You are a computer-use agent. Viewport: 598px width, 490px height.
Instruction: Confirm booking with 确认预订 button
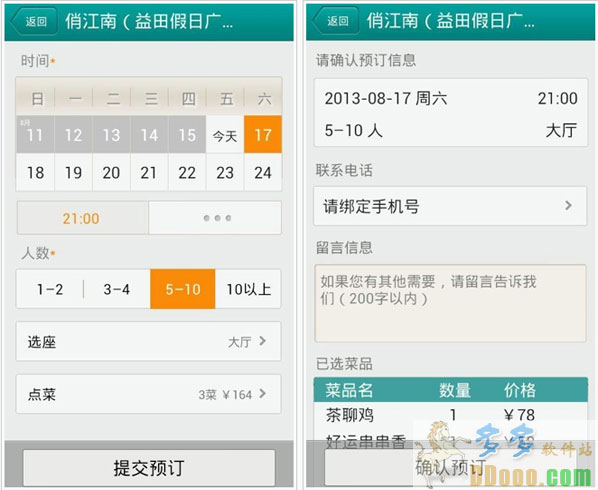450,468
